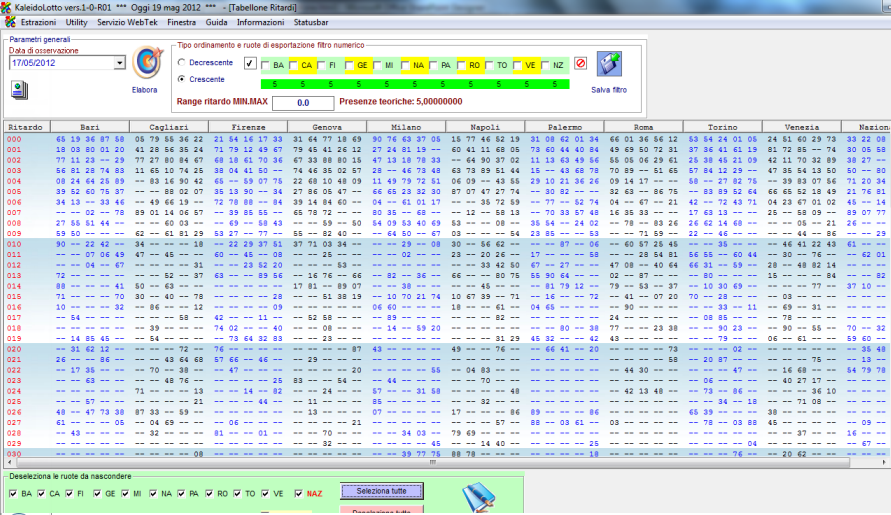Click the Milano column header
The image size is (891, 515).
click(406, 127)
